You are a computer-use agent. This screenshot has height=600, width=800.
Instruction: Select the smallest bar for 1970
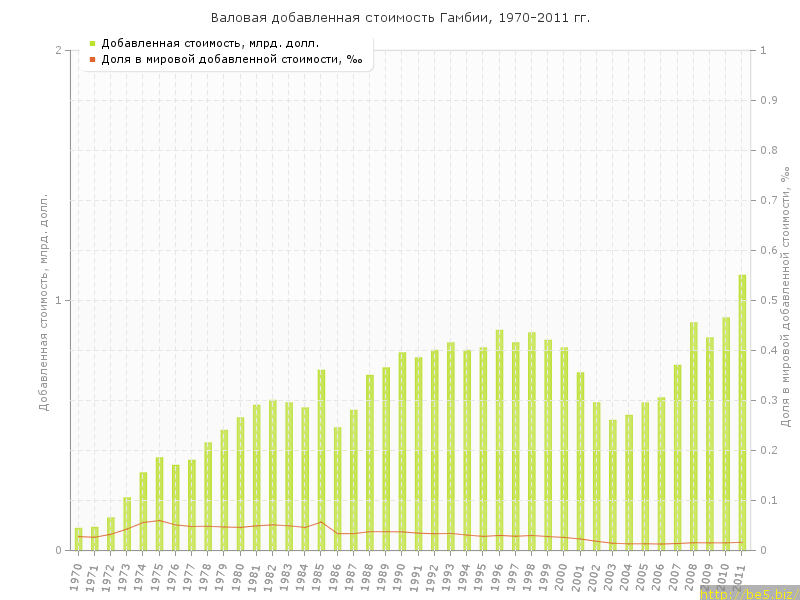tap(78, 539)
